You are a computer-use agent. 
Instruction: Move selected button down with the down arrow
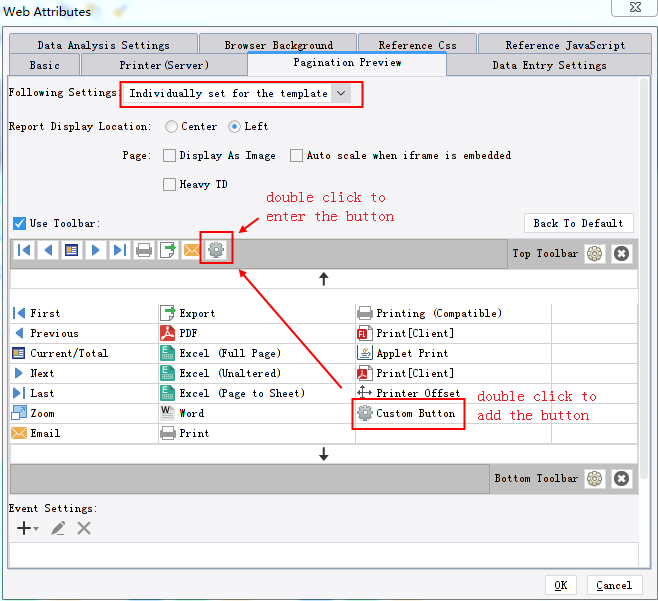click(x=324, y=454)
